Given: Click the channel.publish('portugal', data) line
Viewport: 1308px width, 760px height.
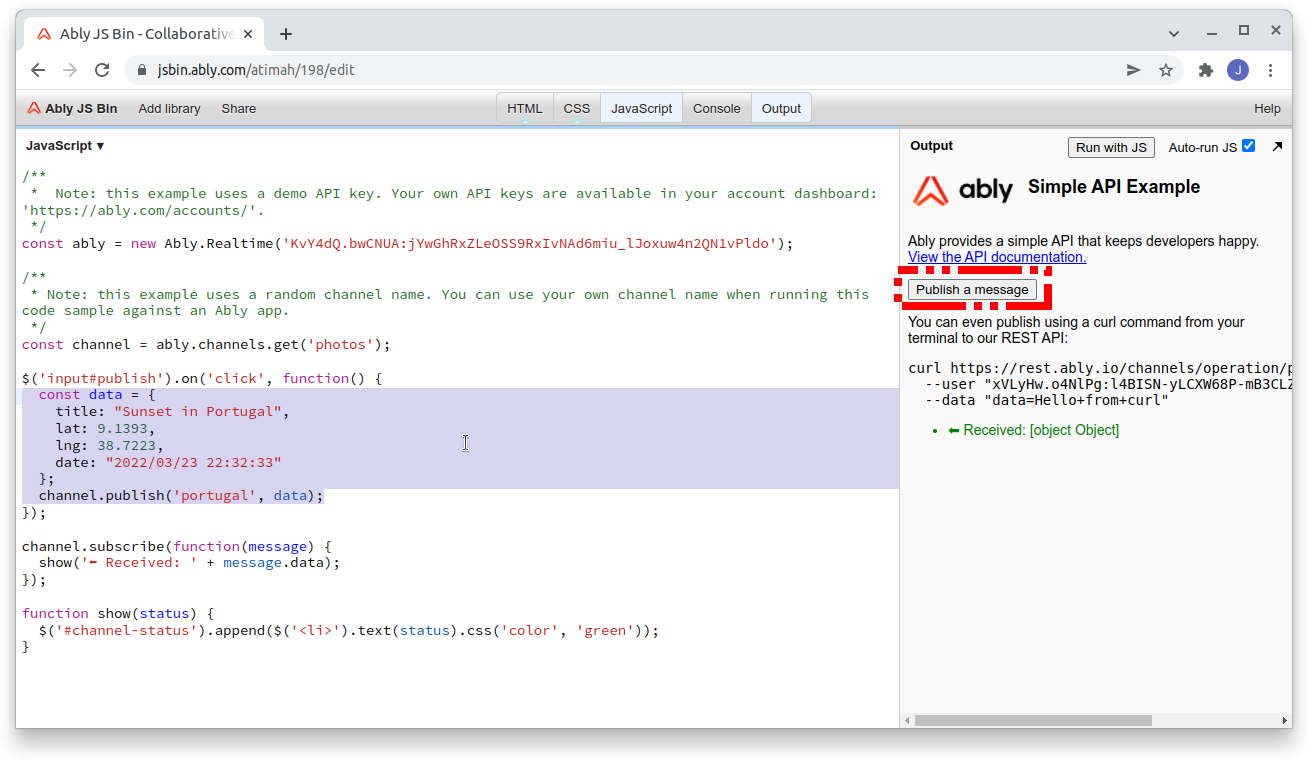Looking at the screenshot, I should tap(181, 496).
